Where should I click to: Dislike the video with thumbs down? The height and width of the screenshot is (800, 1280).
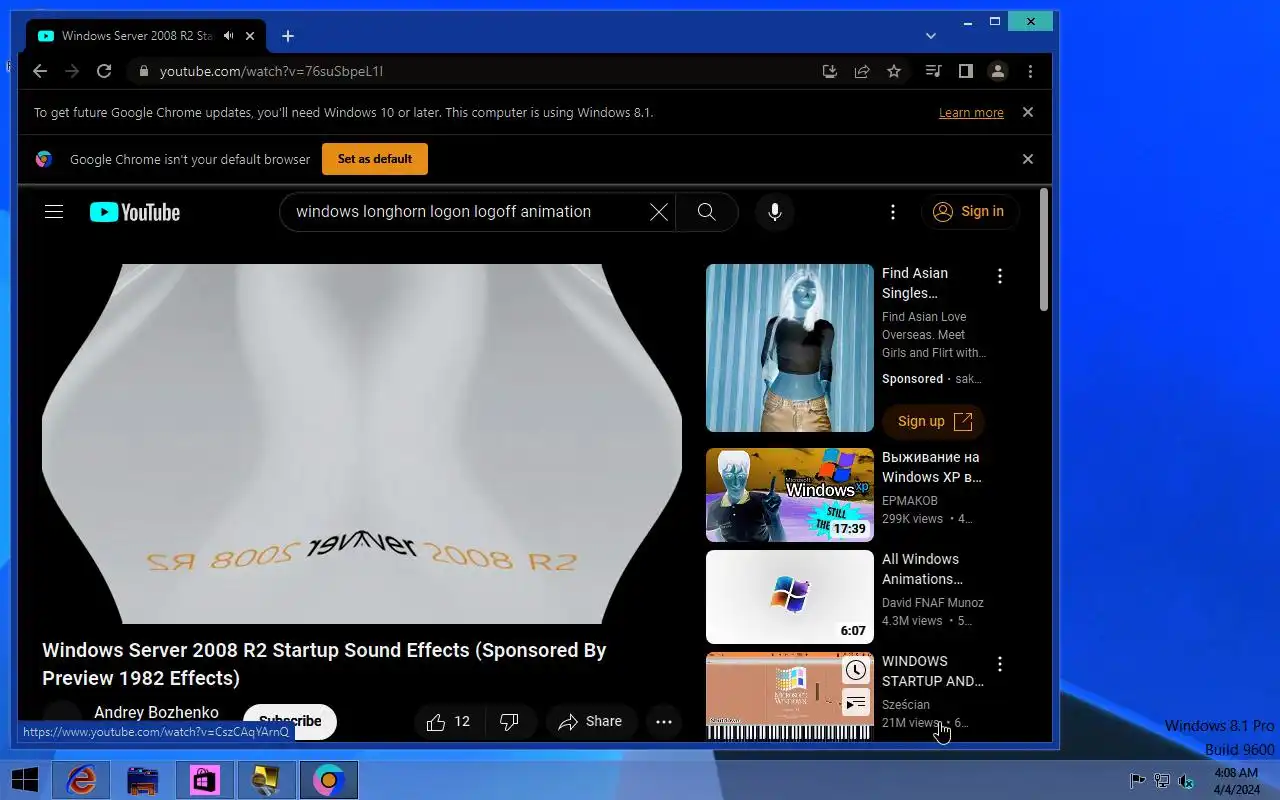(509, 722)
